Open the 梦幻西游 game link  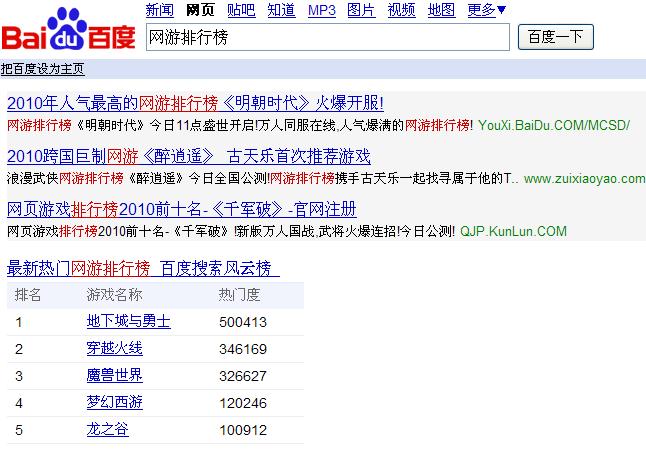[115, 402]
